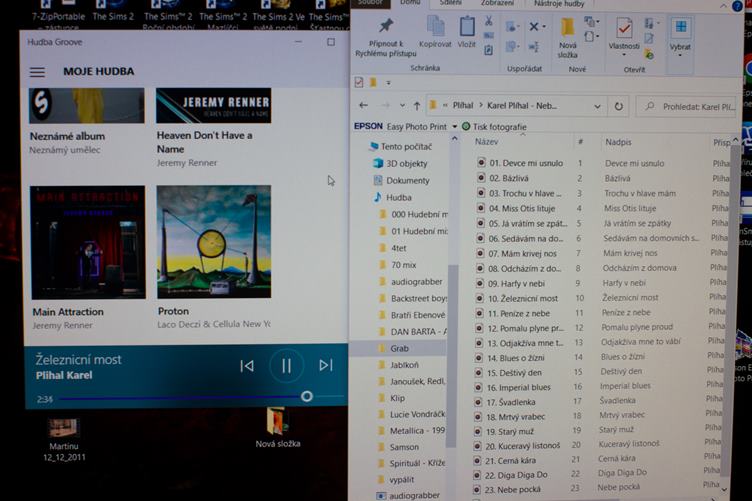Viewport: 752px width, 501px height.
Task: Click the delete X icon
Action: pos(533,27)
